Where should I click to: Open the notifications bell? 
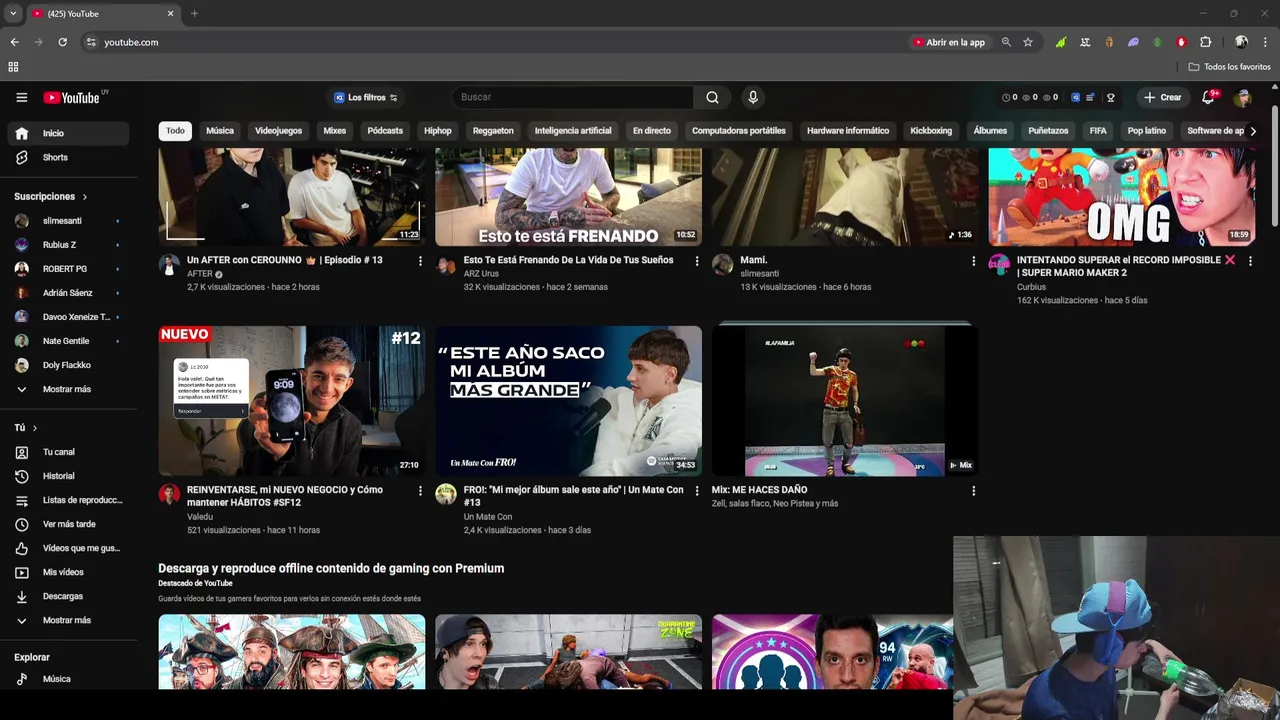click(1208, 97)
